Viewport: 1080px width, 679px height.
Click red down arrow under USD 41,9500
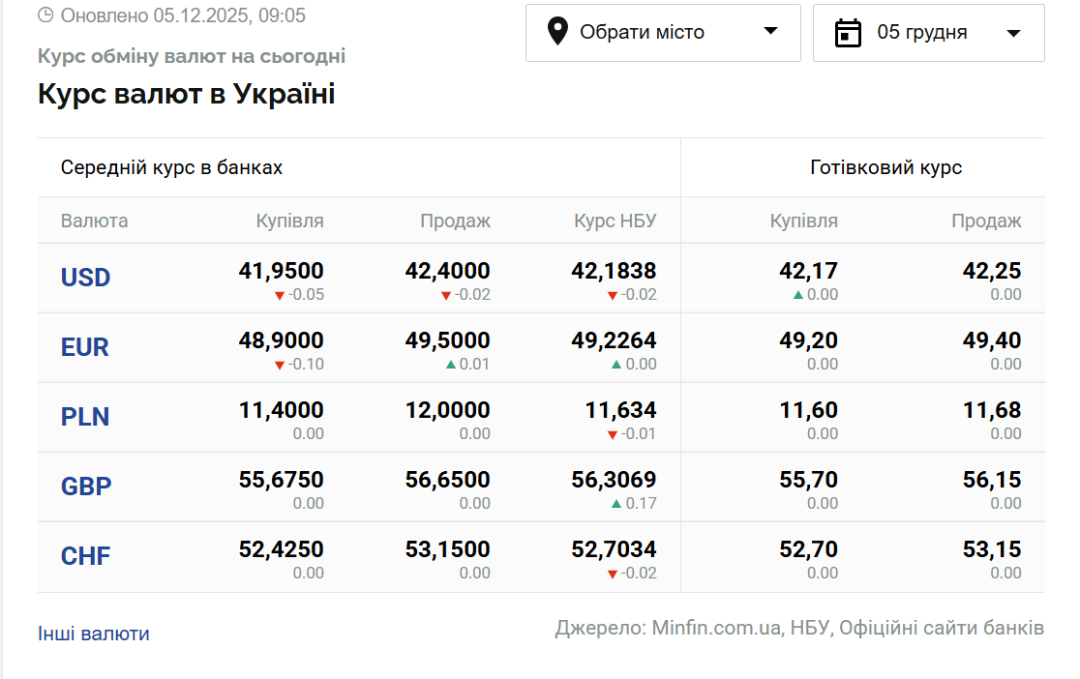click(280, 295)
